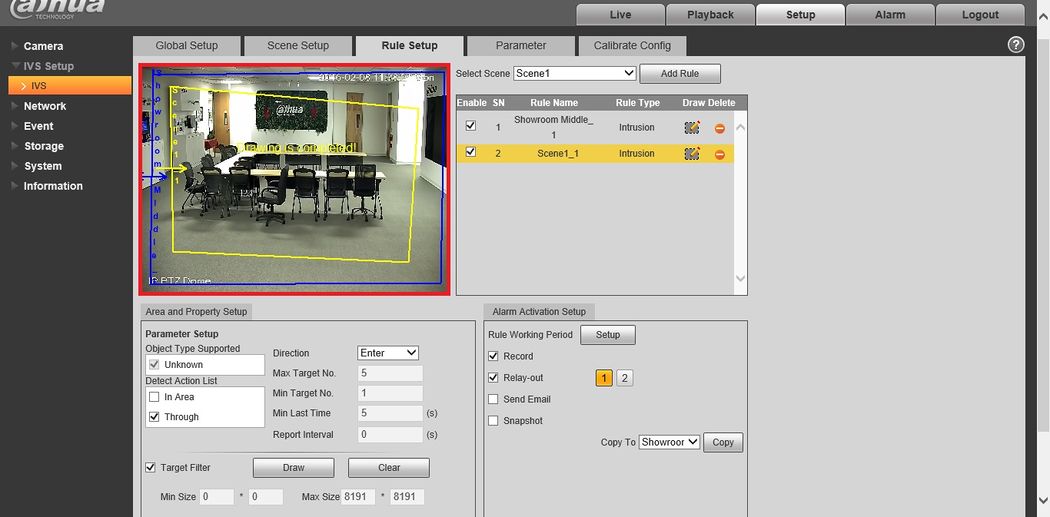This screenshot has width=1050, height=517.
Task: Enable the Send Email checkbox
Action: tap(493, 399)
